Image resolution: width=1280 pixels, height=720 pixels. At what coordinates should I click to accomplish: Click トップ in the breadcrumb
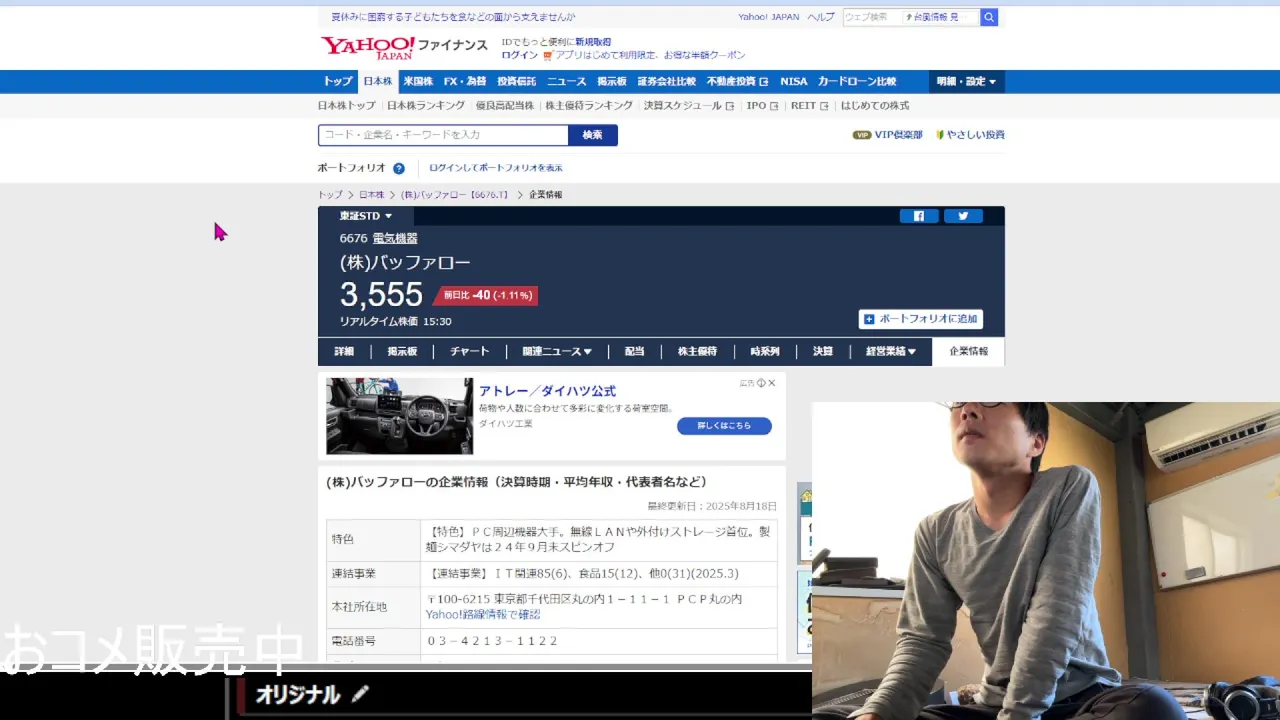[330, 195]
